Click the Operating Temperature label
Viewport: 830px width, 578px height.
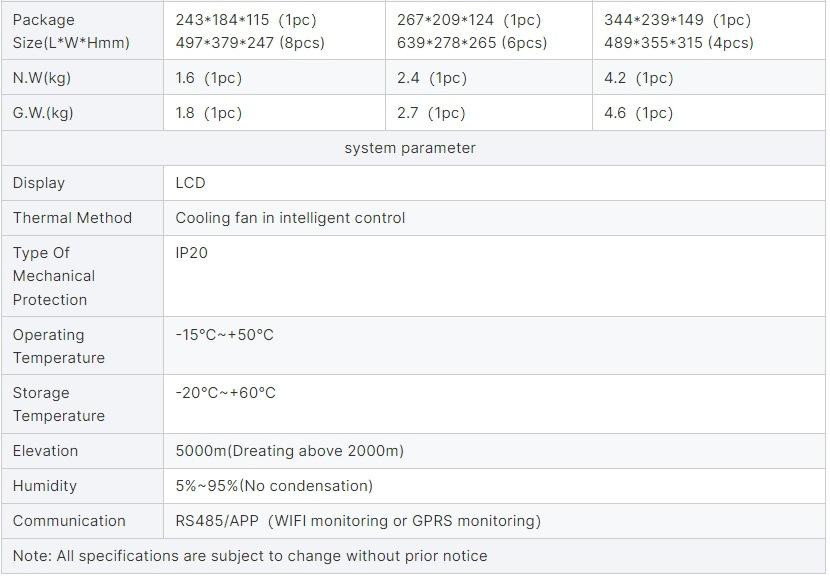[x=59, y=346]
